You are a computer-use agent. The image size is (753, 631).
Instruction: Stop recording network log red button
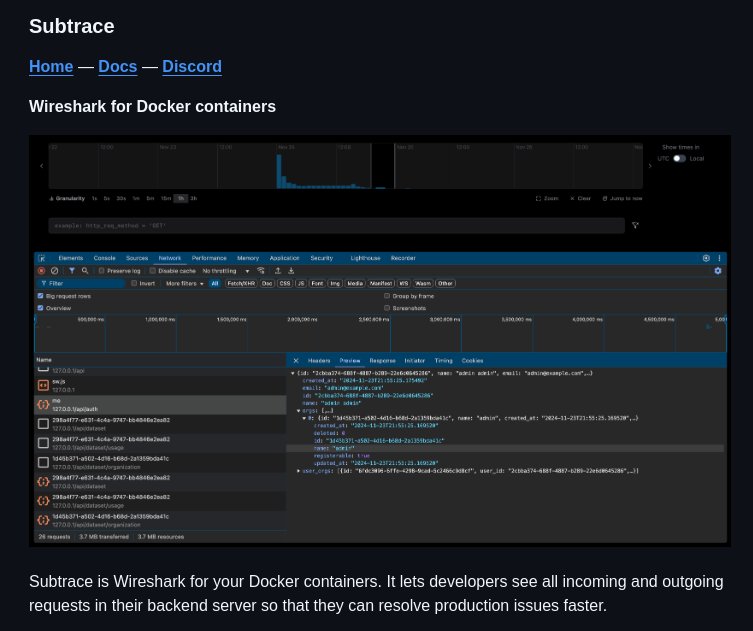42,271
